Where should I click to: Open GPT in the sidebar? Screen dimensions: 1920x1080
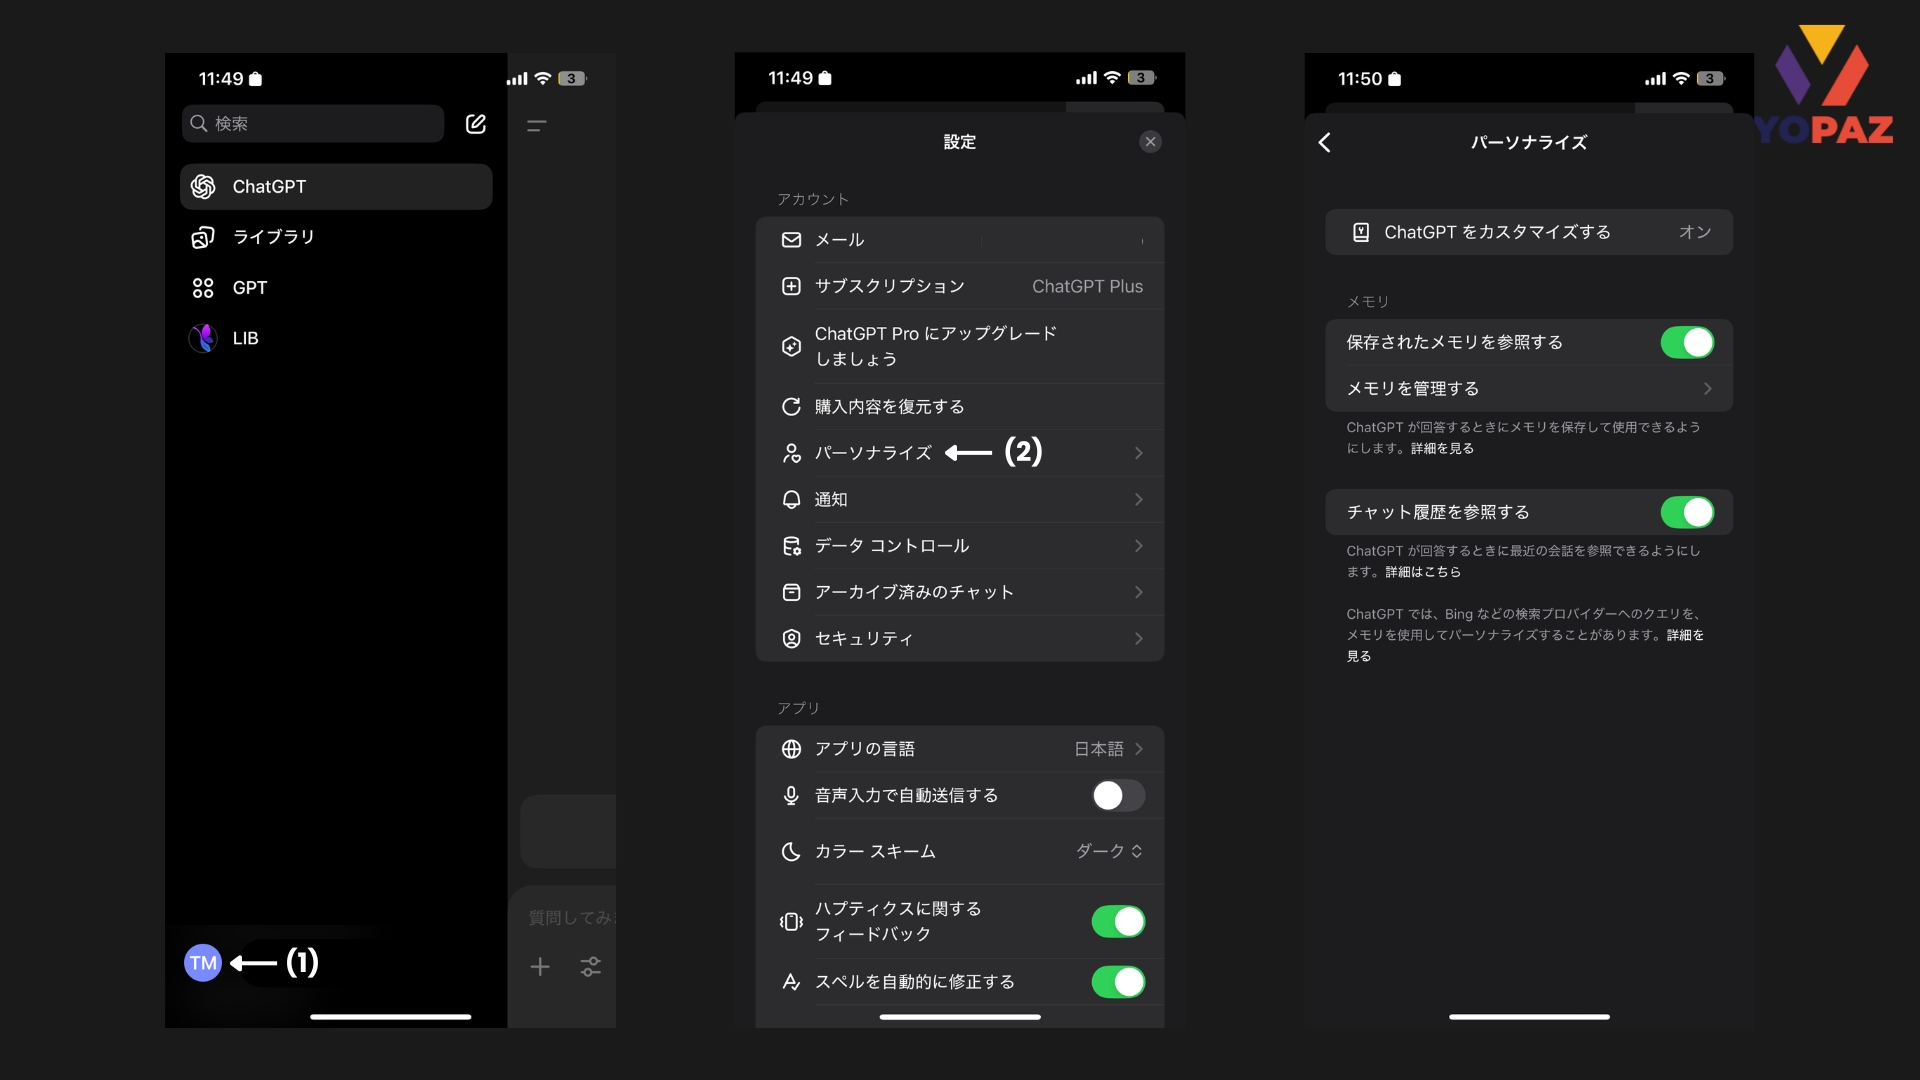pos(336,288)
